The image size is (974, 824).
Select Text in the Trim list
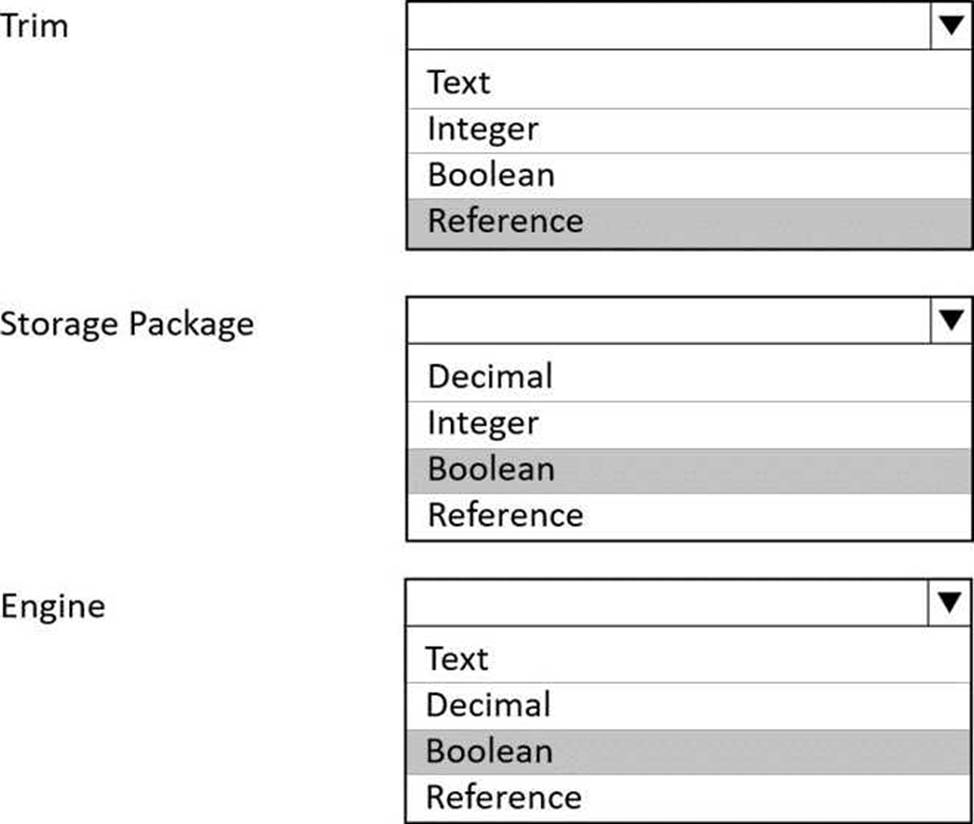pyautogui.click(x=459, y=82)
